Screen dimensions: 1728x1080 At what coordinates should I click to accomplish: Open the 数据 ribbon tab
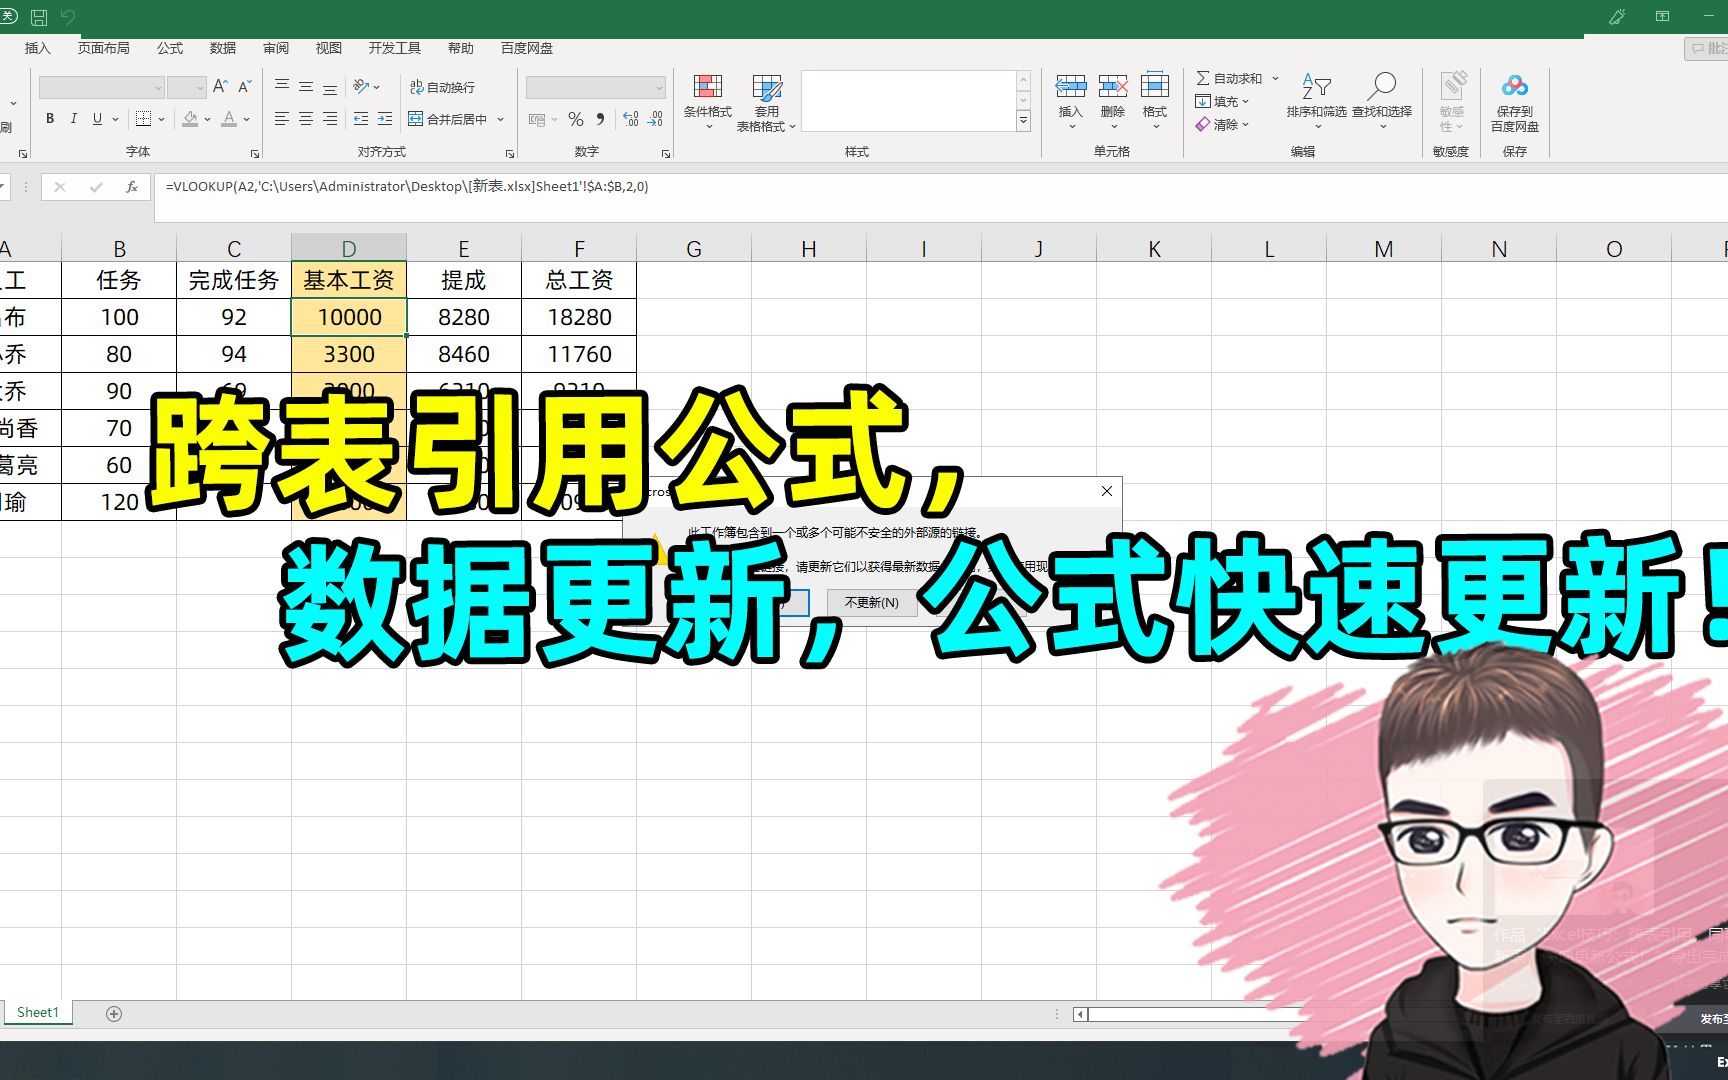click(x=223, y=48)
